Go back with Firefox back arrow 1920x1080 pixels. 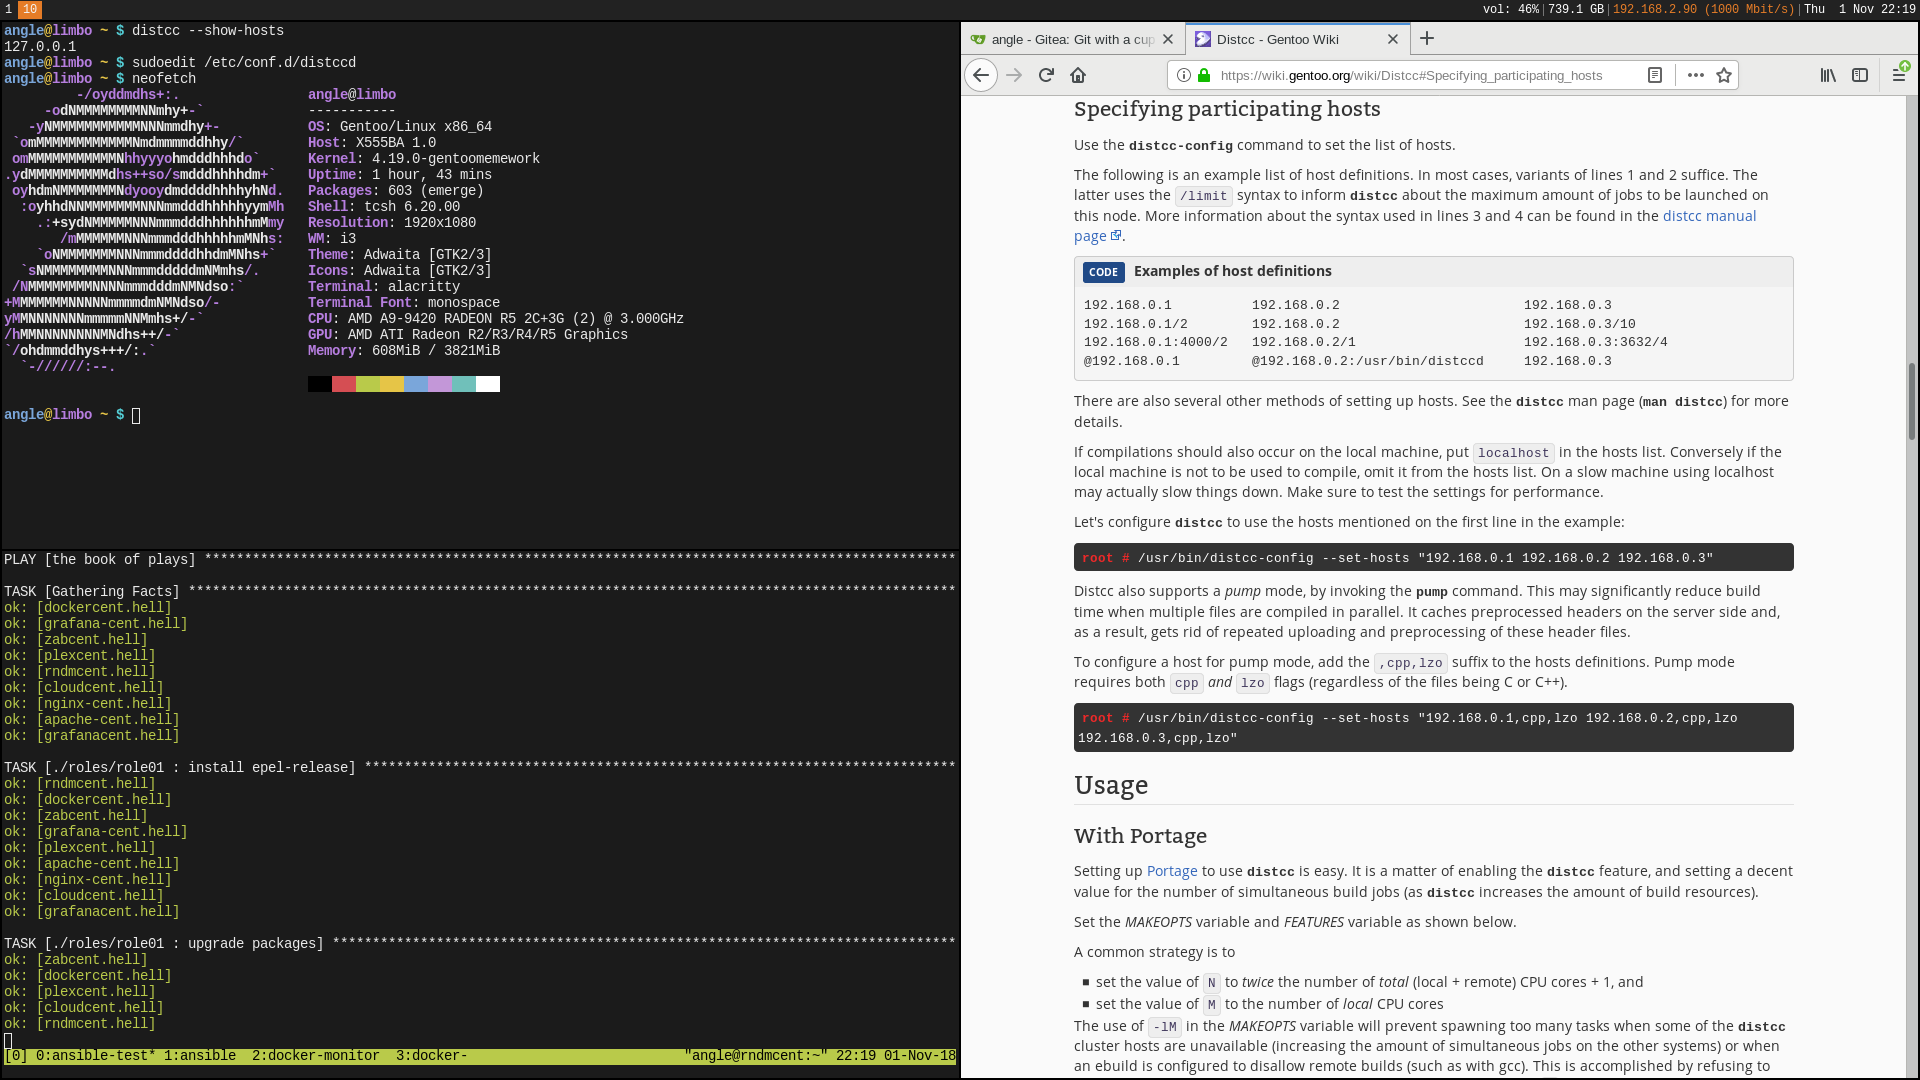981,75
